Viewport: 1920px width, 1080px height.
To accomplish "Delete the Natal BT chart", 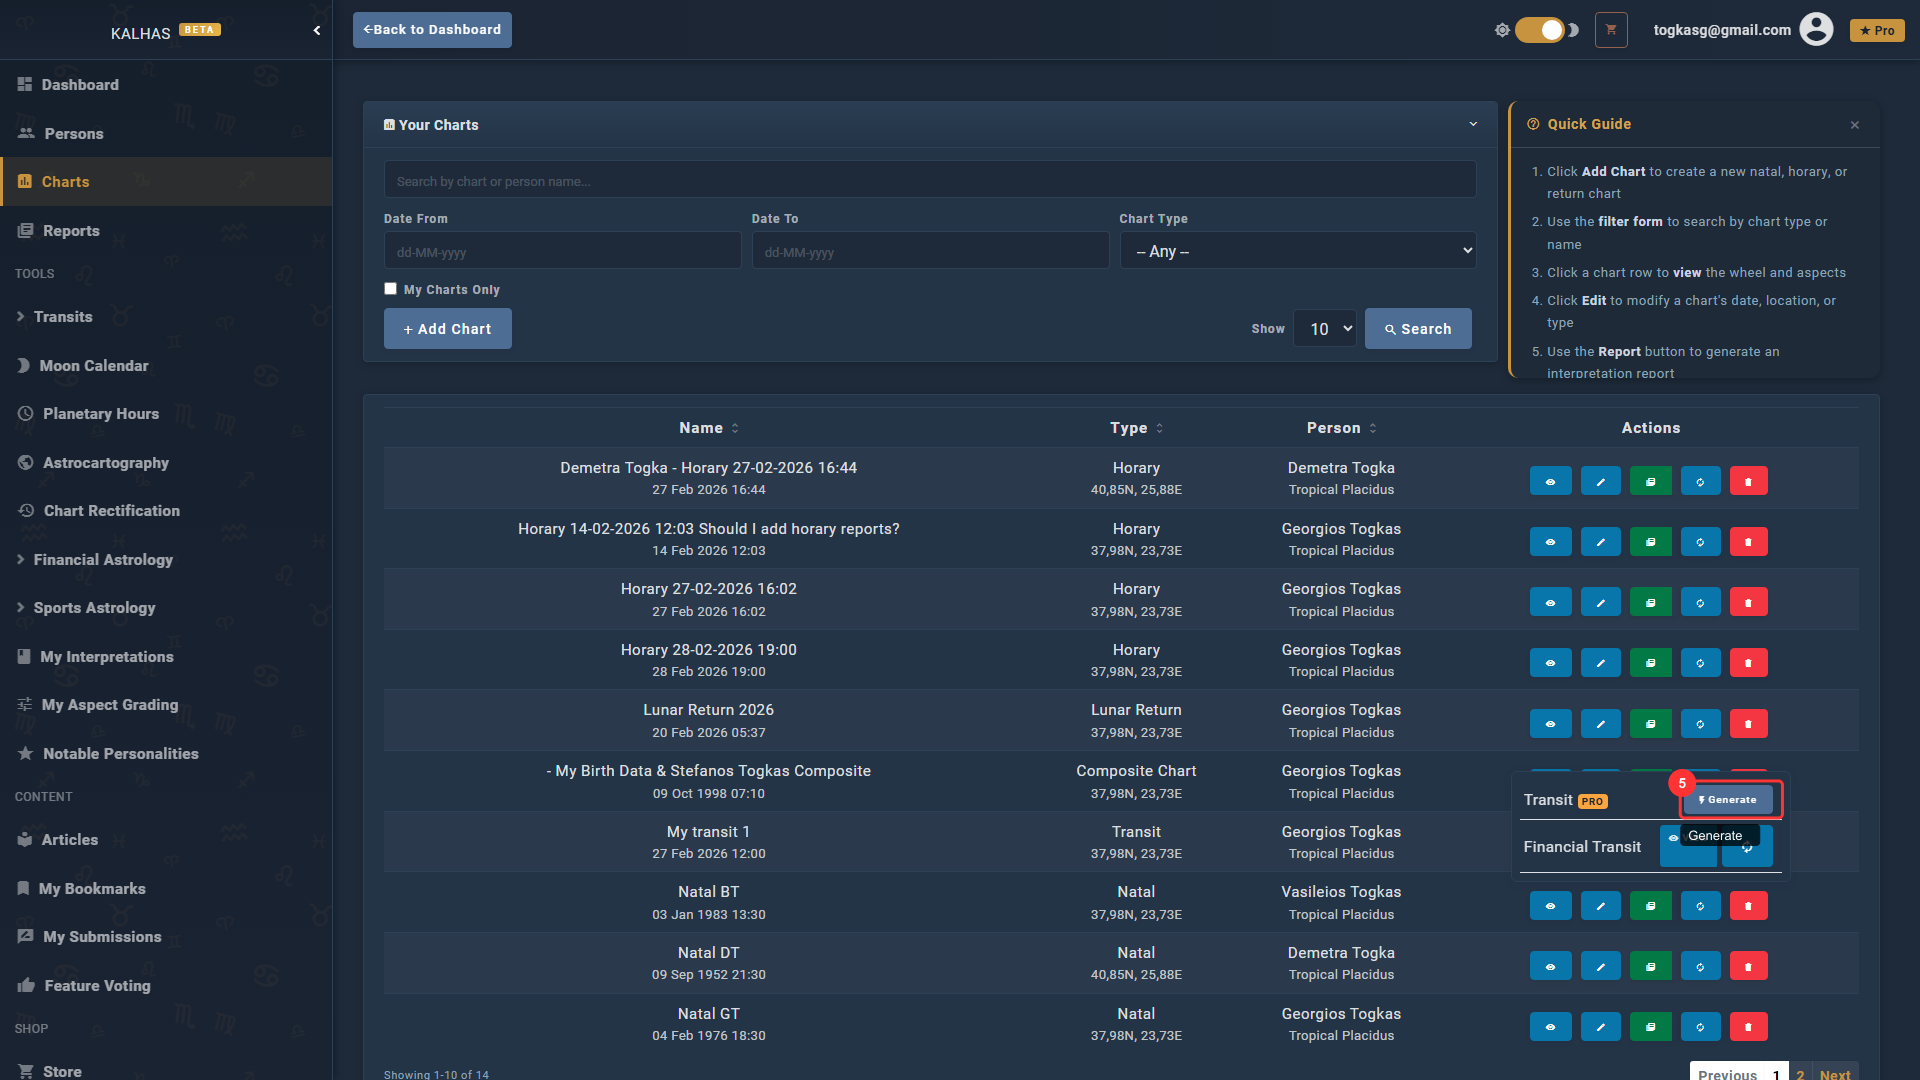I will point(1748,906).
